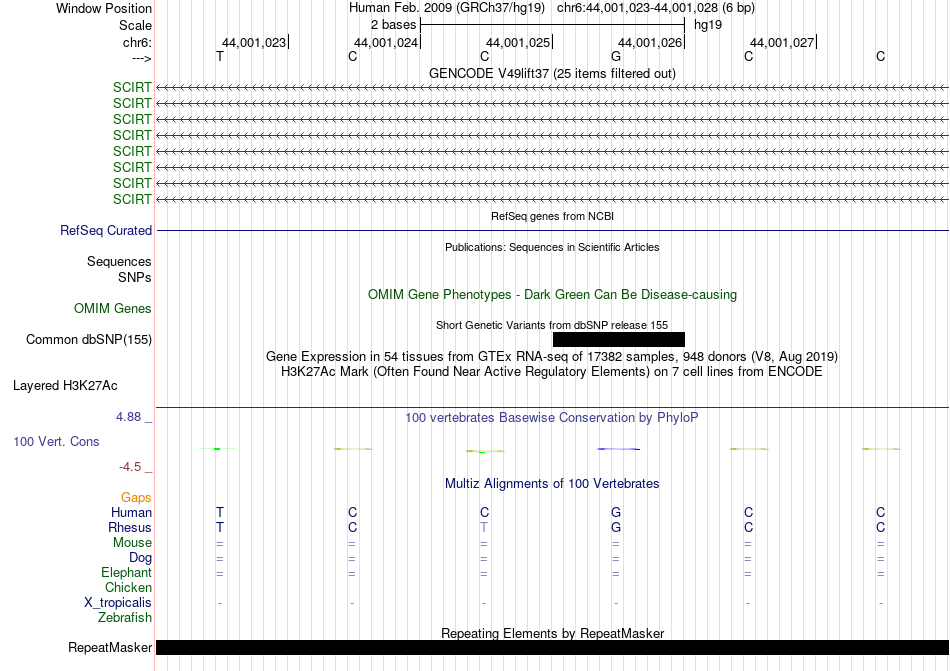The width and height of the screenshot is (950, 671).
Task: Click the 44,001,023 coordinate tick
Action: click(x=255, y=42)
